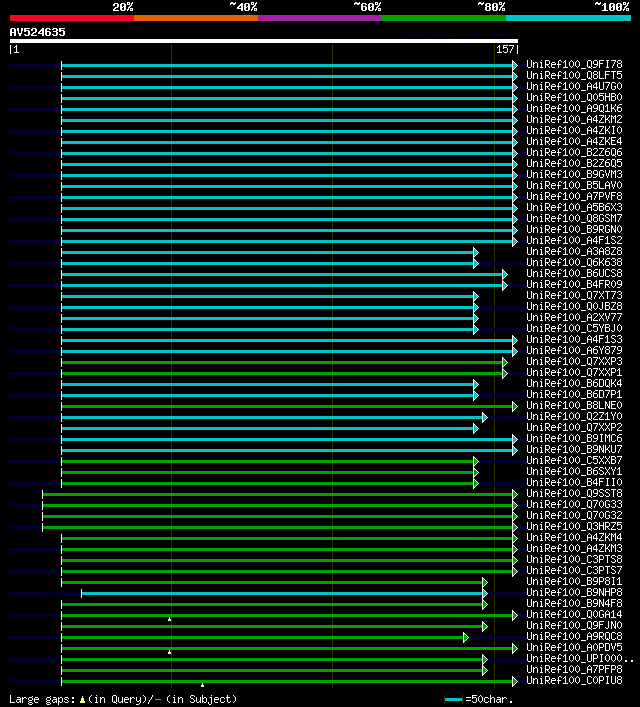The width and height of the screenshot is (640, 707).
Task: Click the red 20% identity legend segment
Action: click(72, 18)
